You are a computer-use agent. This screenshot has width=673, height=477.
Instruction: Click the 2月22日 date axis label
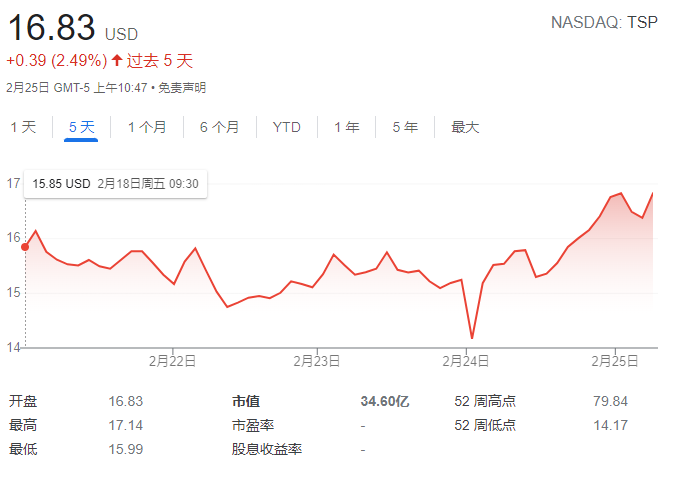173,361
